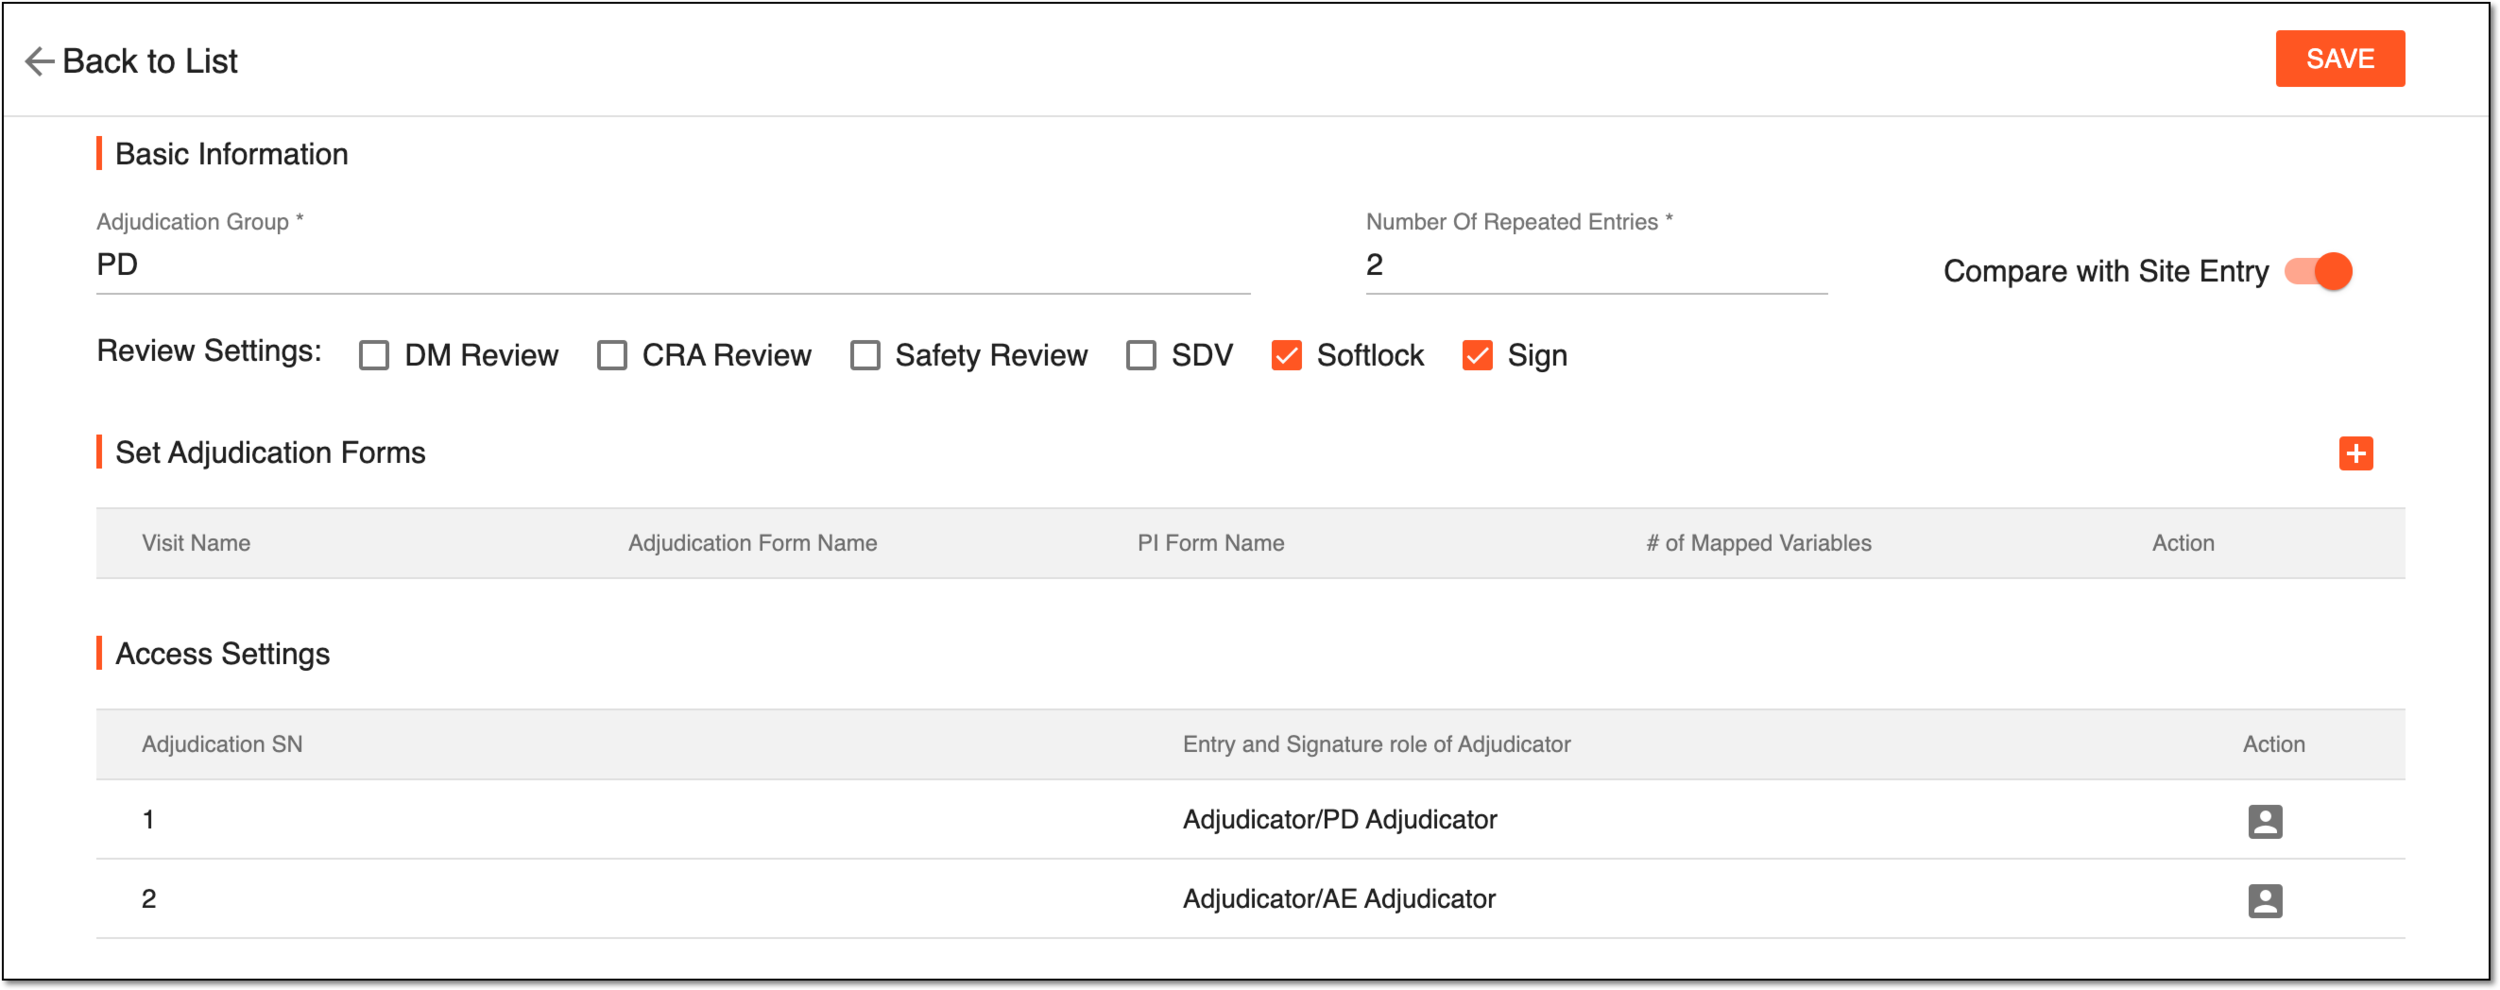The image size is (2500, 990).
Task: Click the 1 in the Adjudication SN column
Action: coord(148,820)
